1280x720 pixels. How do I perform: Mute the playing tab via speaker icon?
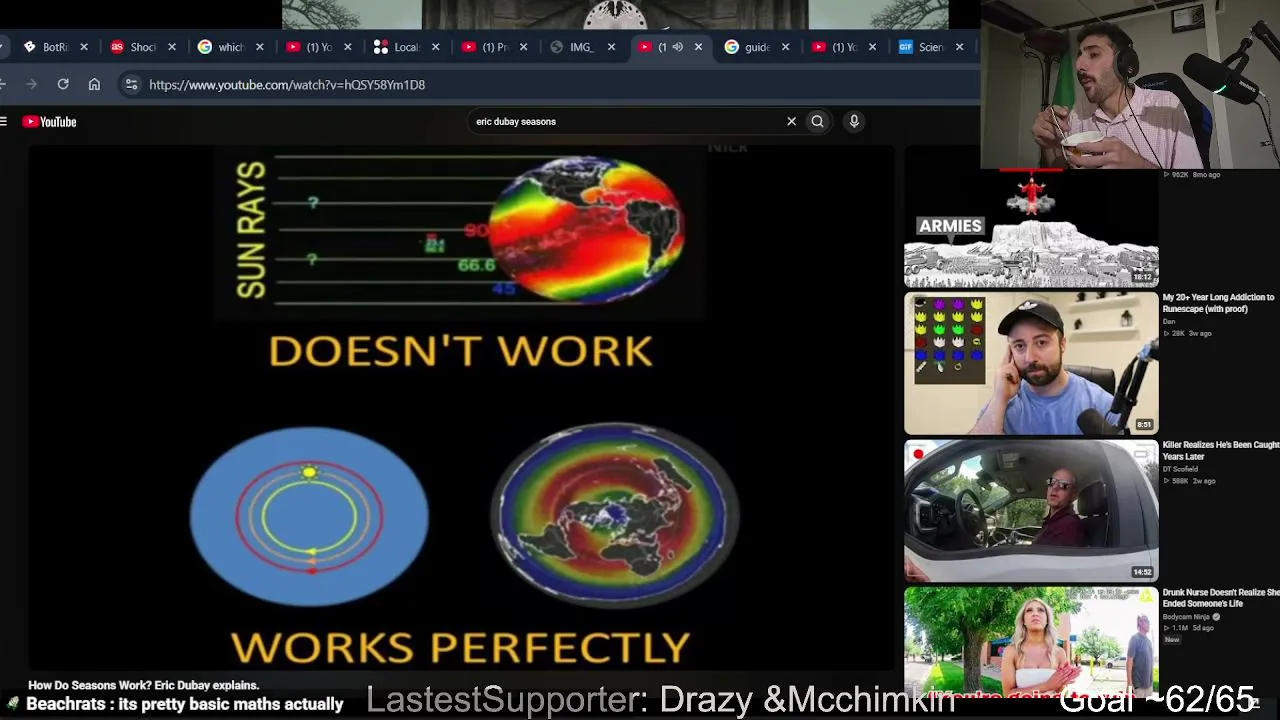coord(677,47)
